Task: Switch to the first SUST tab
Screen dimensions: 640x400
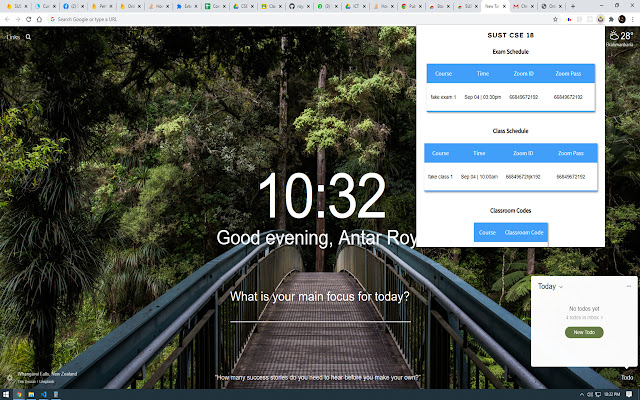Action: pos(16,6)
